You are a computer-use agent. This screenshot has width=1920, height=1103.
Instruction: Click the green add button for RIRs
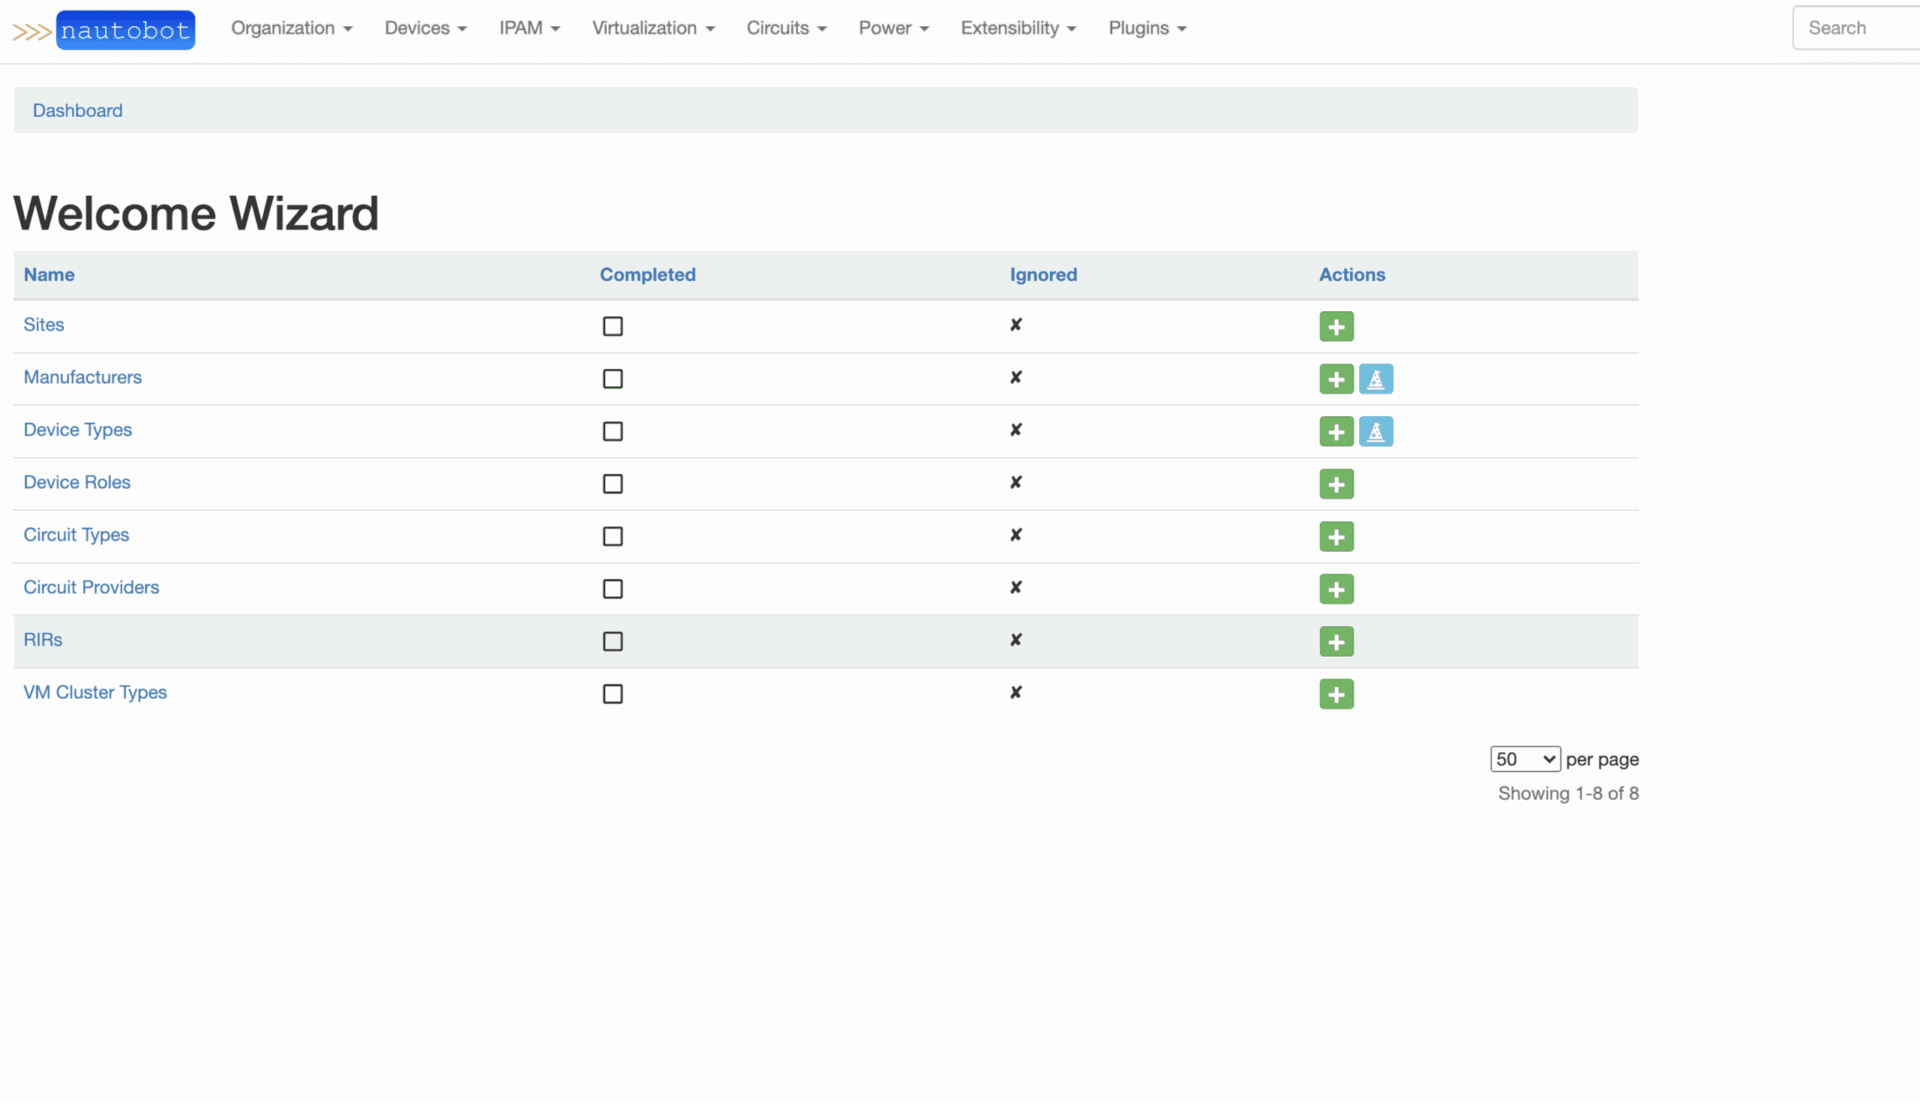(1336, 642)
